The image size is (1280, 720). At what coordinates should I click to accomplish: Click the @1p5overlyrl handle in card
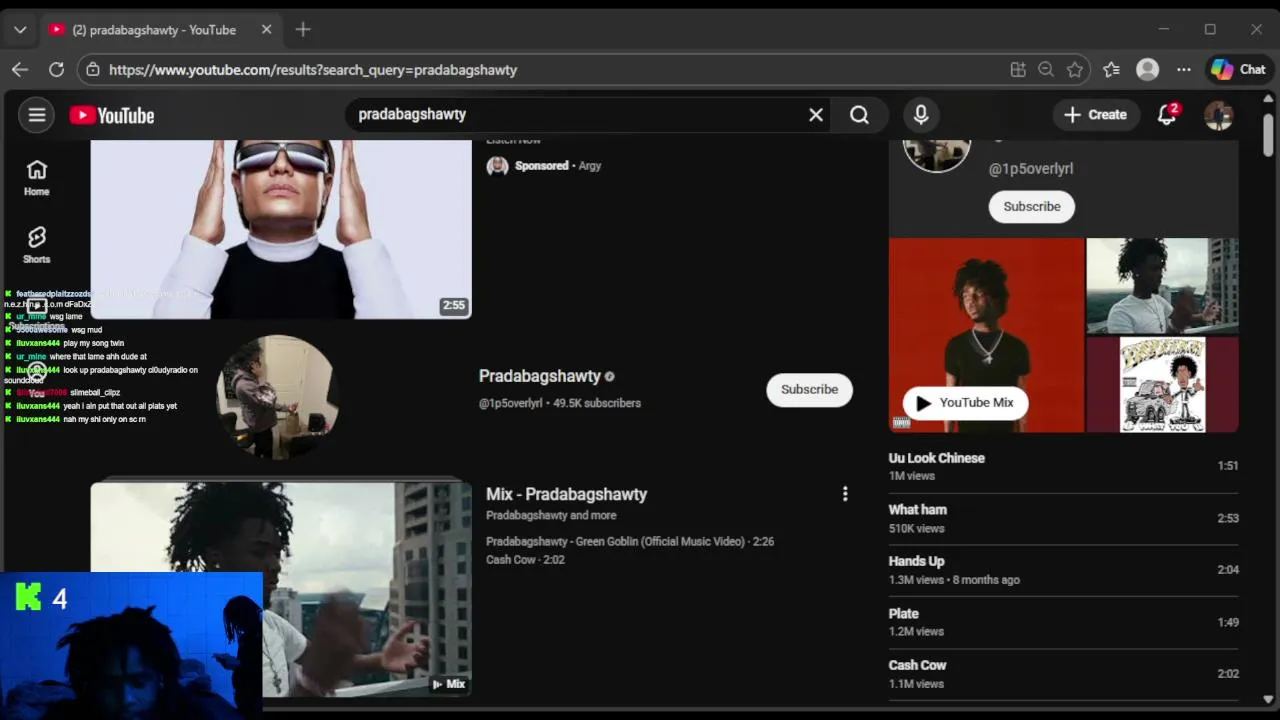(x=1030, y=169)
